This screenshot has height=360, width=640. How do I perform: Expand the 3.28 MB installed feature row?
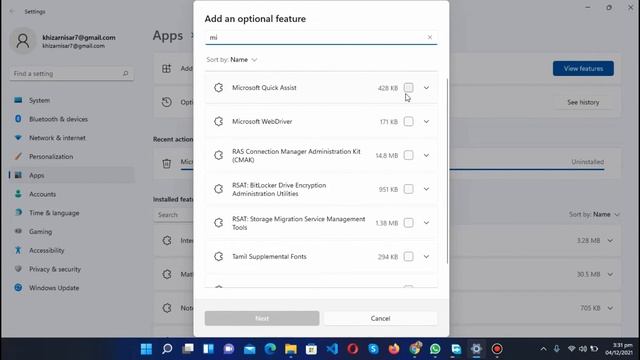tap(610, 241)
